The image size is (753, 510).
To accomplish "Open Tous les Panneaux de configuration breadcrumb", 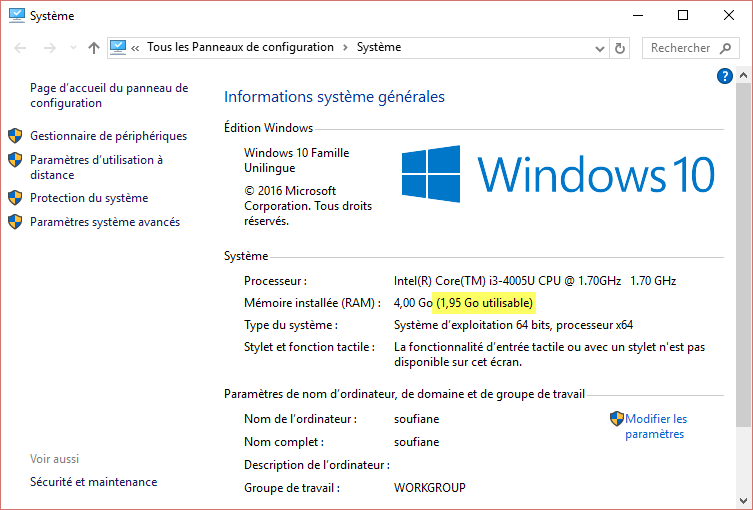I will pos(240,47).
